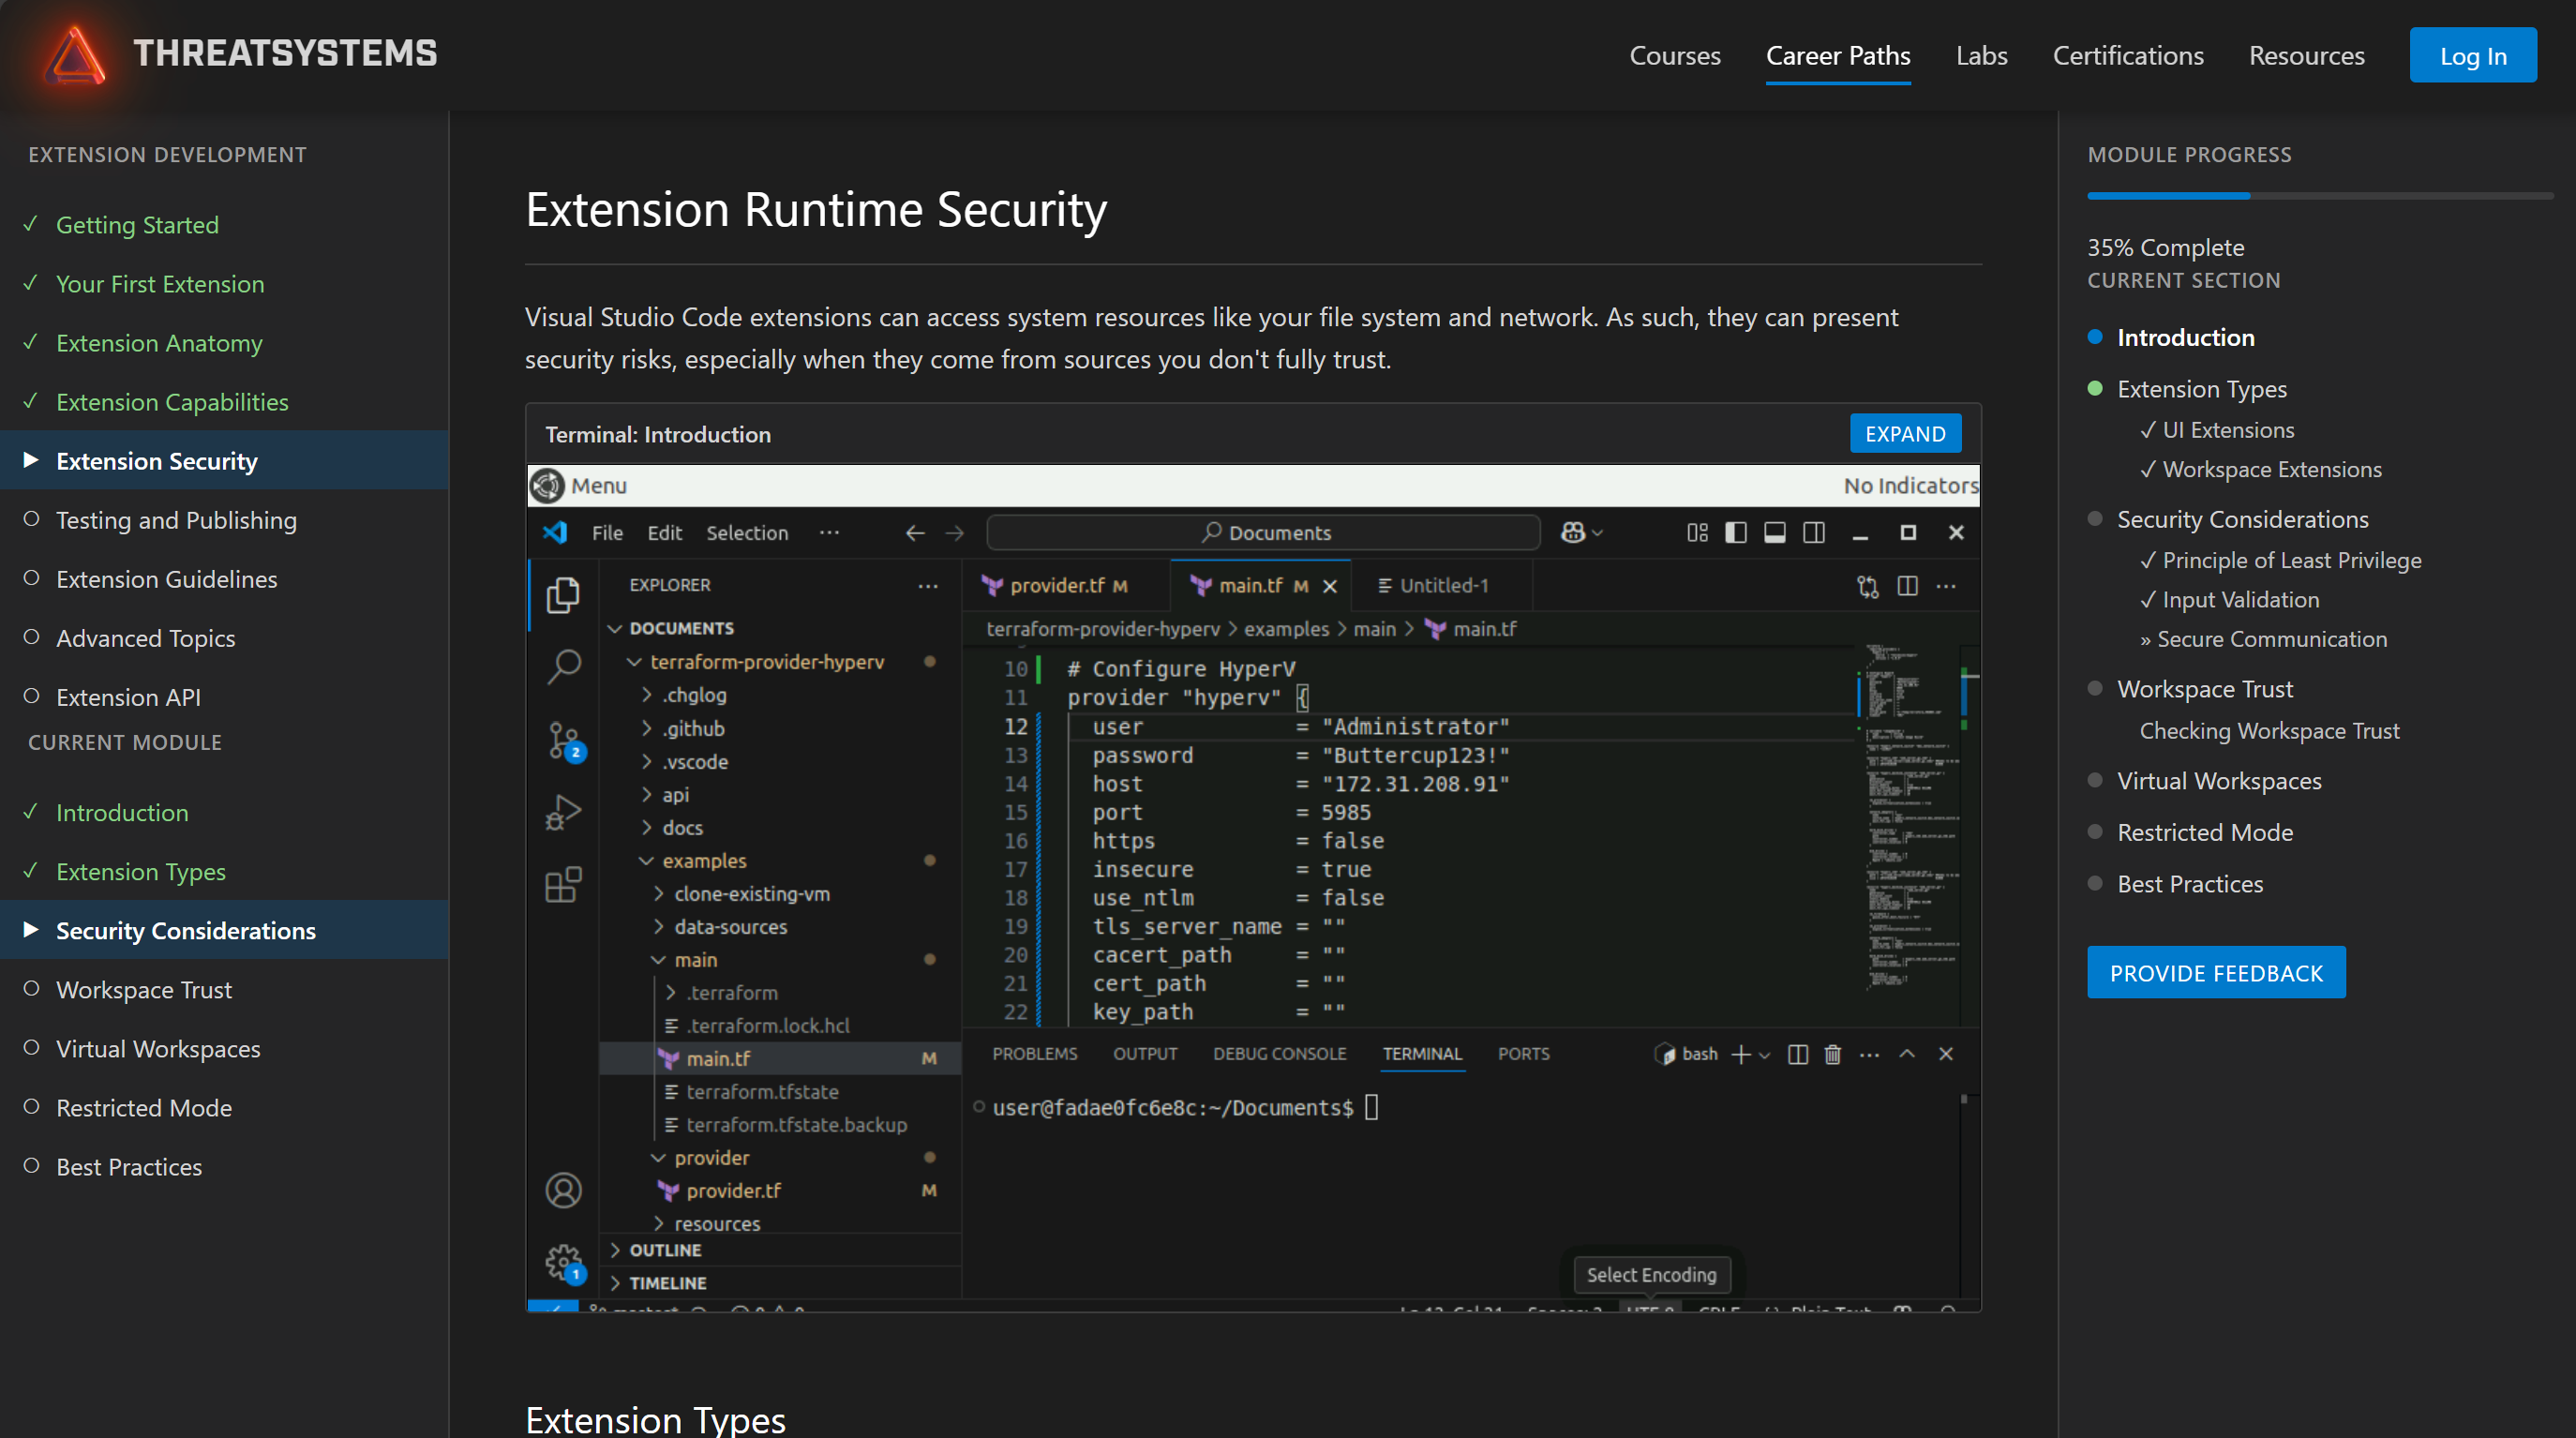Viewport: 2576px width, 1438px height.
Task: Select Advanced Topics in sidebar
Action: [x=146, y=638]
